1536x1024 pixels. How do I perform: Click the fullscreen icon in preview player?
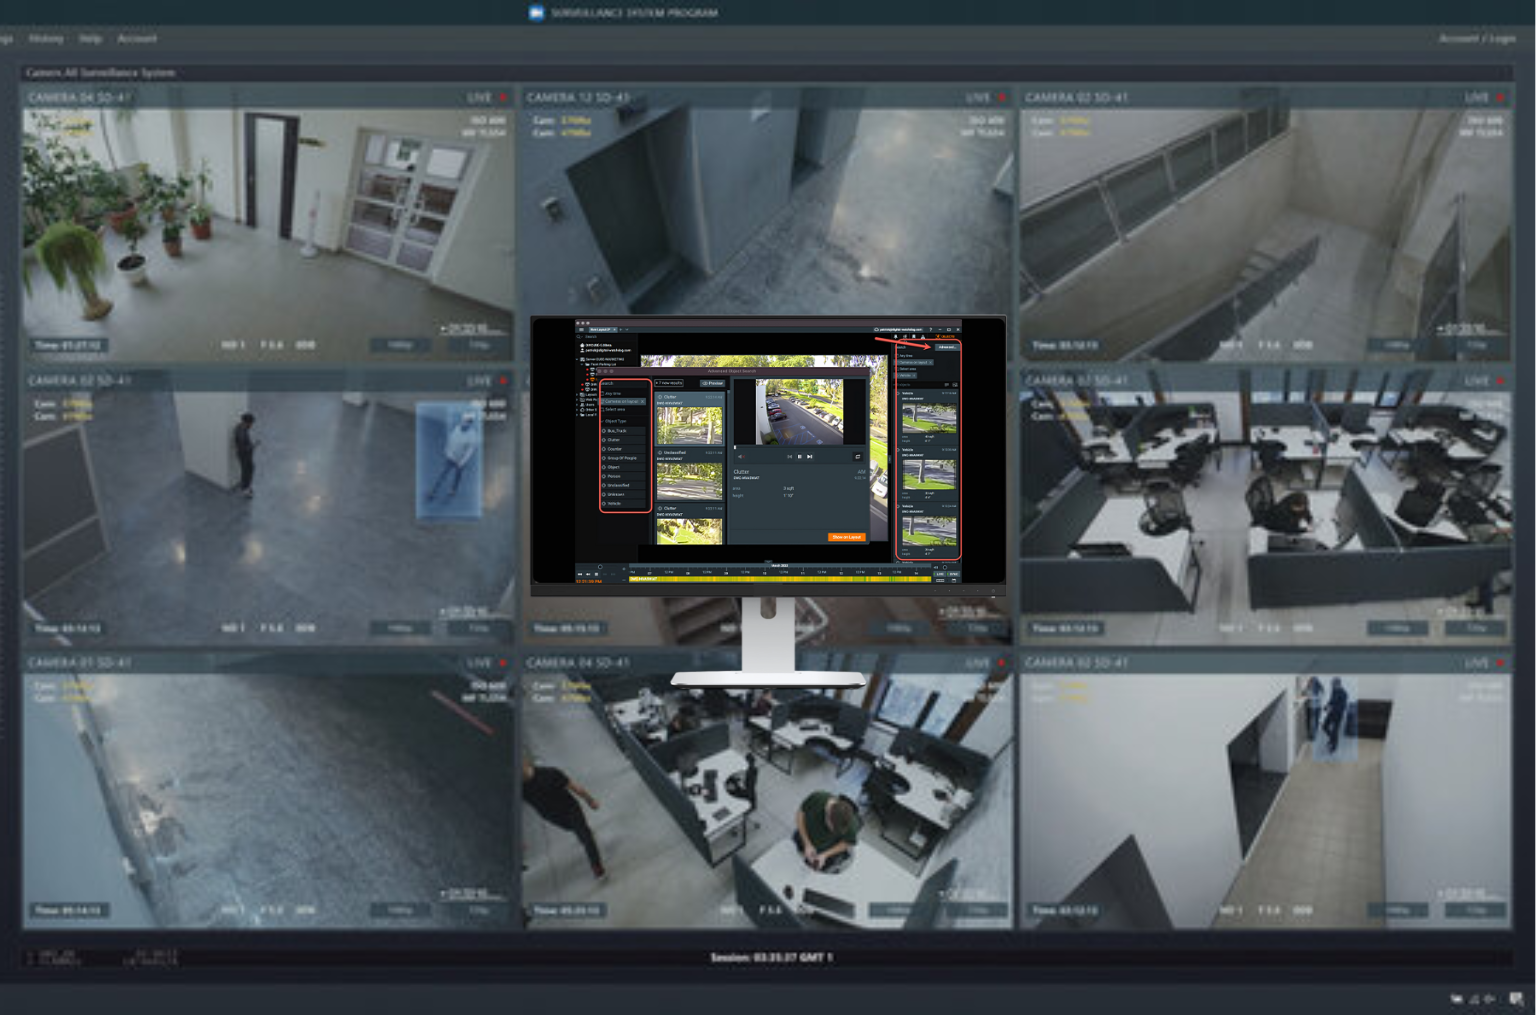pos(857,457)
